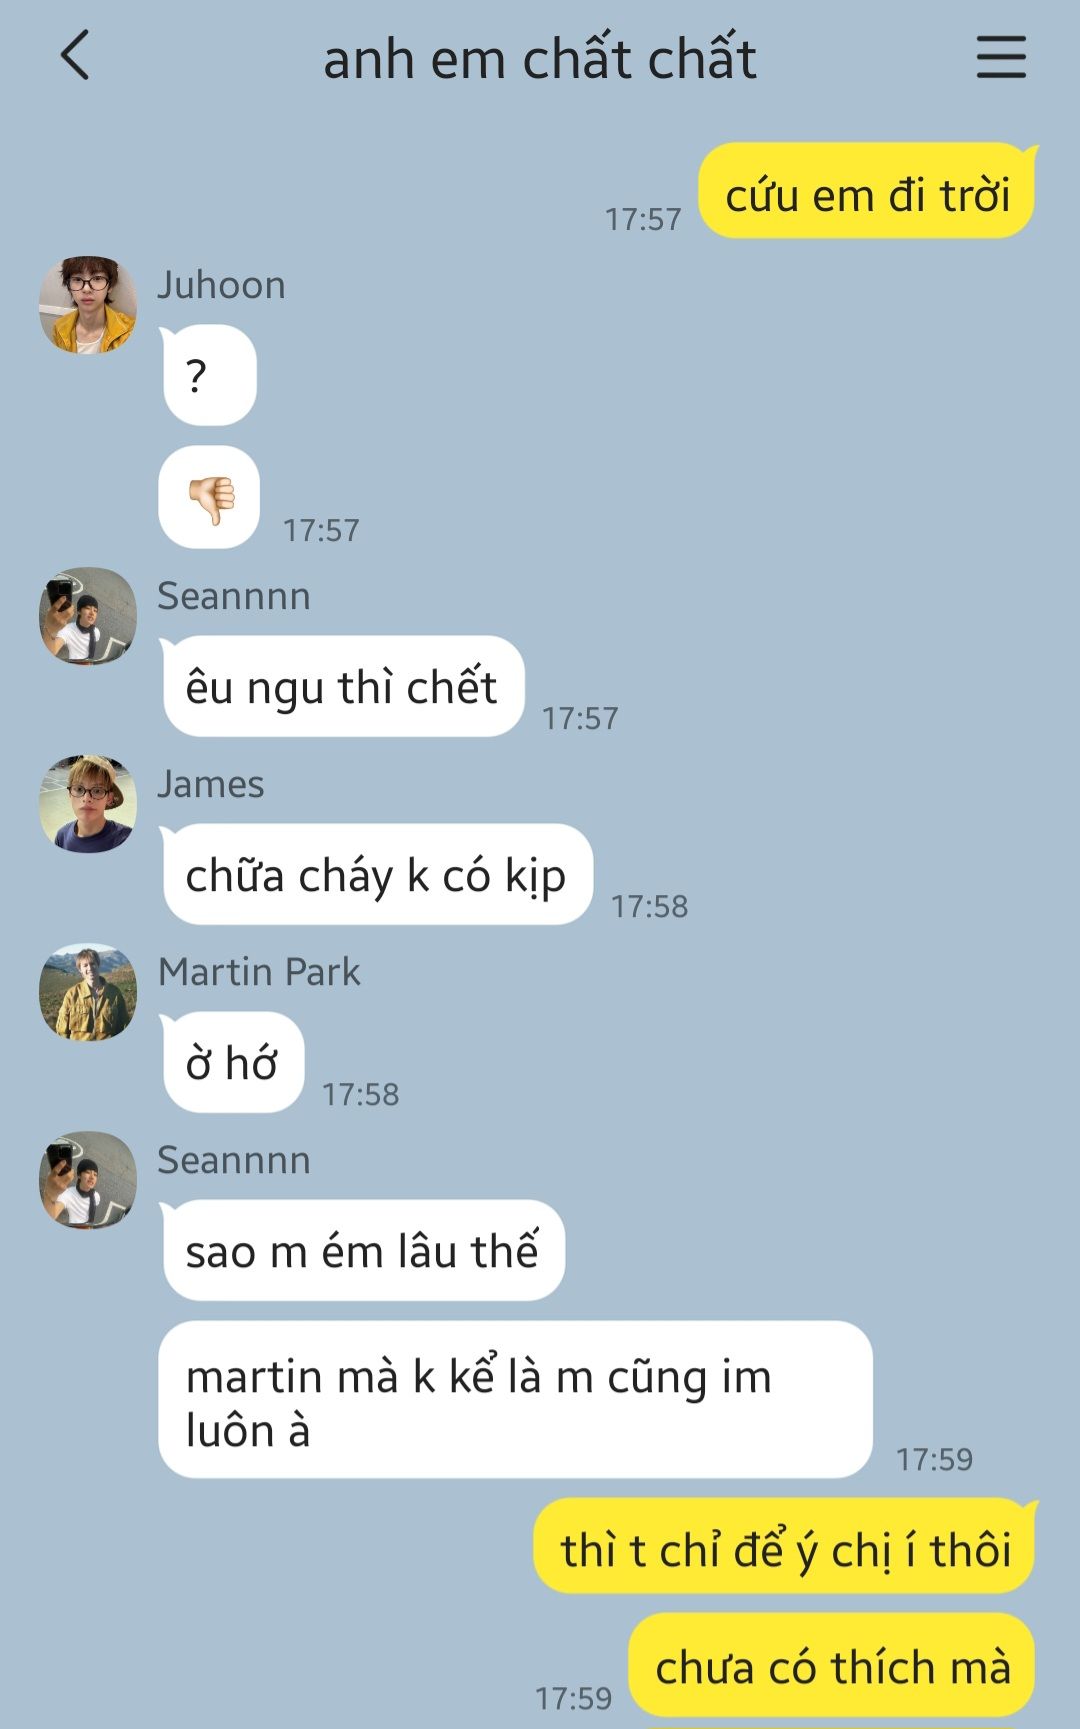Tap the 'martin mà k kể' message bubble
The image size is (1080, 1729).
[516, 1400]
